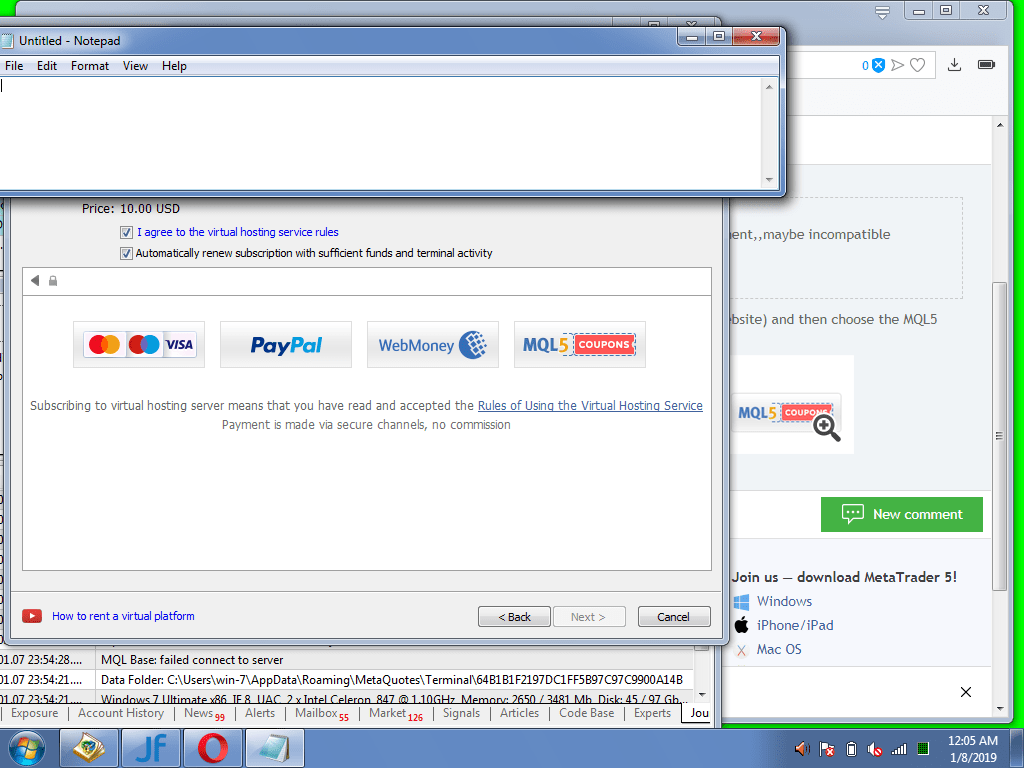
Task: Select PayPal as payment method
Action: (x=286, y=344)
